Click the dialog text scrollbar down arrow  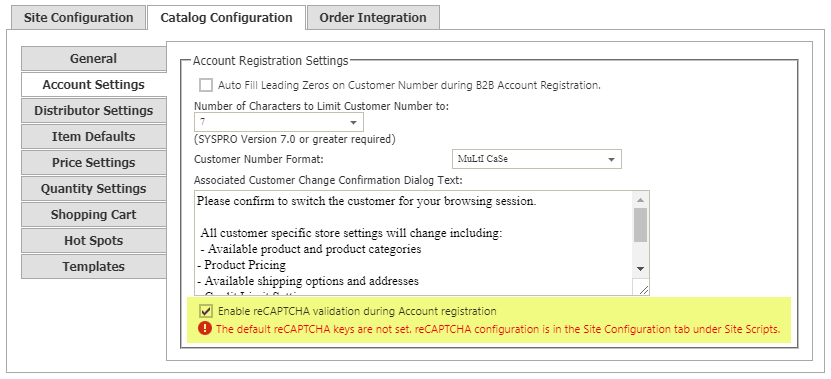pyautogui.click(x=640, y=269)
